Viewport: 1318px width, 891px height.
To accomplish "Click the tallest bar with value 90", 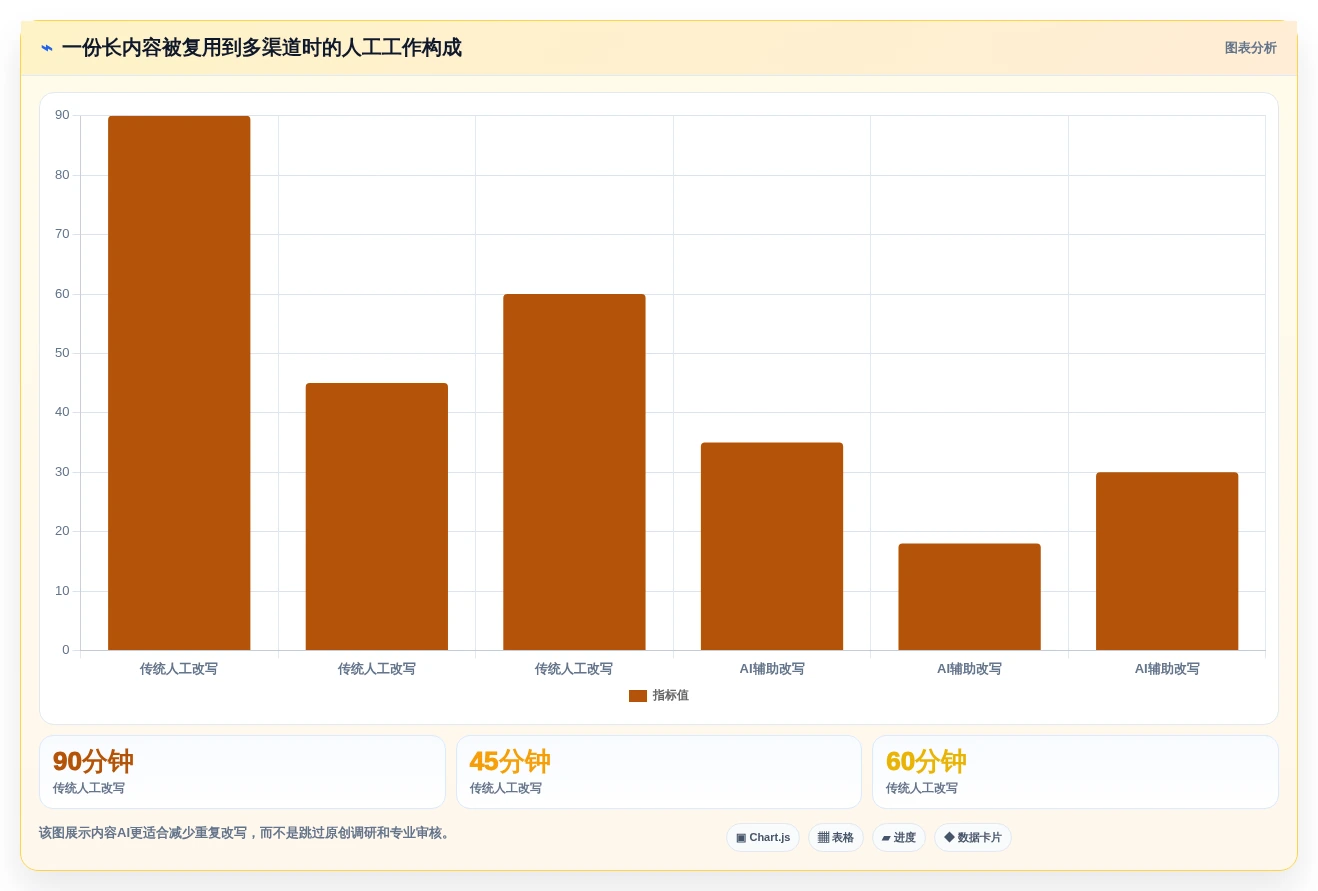I will coord(179,383).
